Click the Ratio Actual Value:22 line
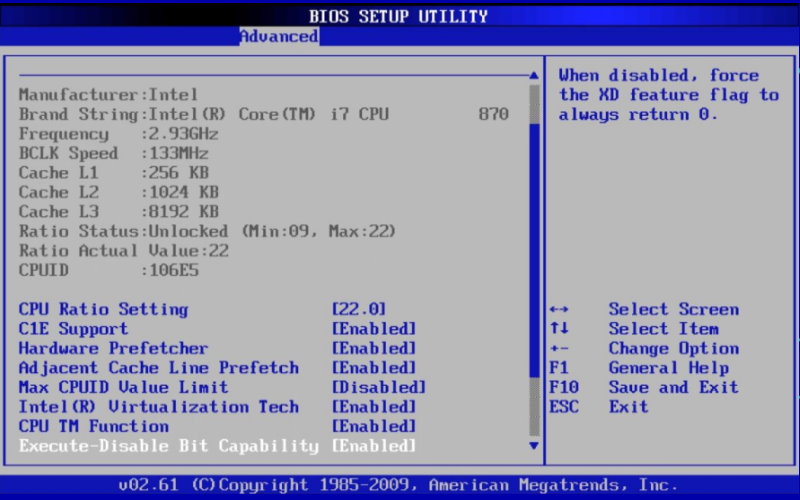The width and height of the screenshot is (800, 500). (x=123, y=251)
